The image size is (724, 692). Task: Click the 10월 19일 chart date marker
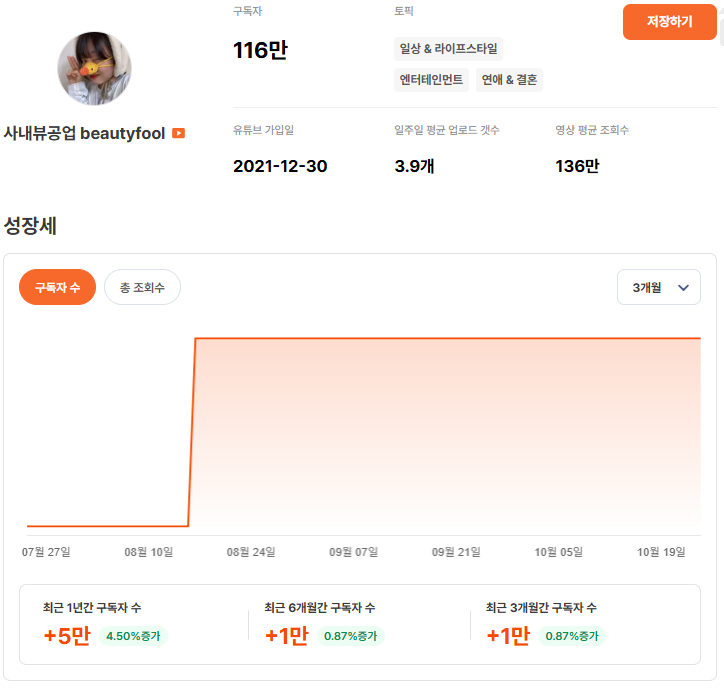point(660,551)
